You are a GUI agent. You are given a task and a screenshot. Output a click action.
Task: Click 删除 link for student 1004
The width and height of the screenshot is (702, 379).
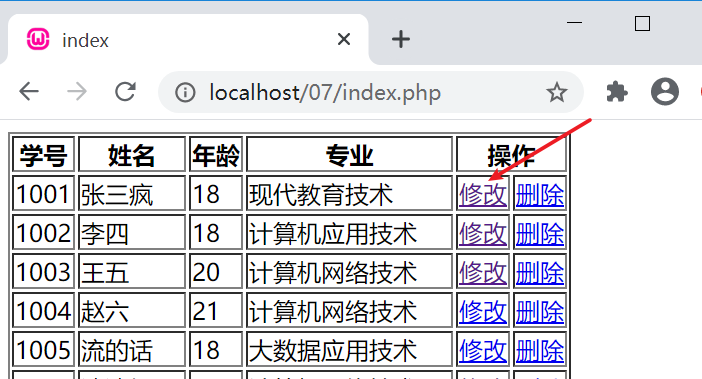point(539,311)
